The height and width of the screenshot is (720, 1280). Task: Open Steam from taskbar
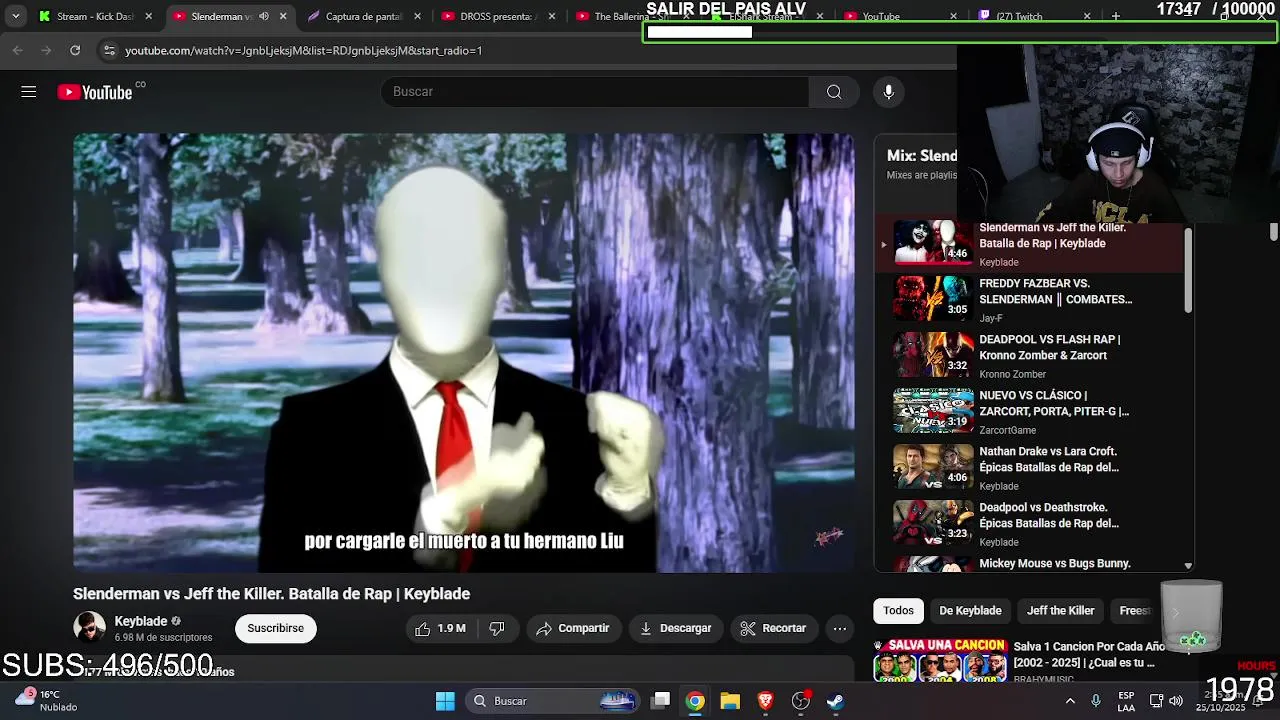click(x=835, y=701)
